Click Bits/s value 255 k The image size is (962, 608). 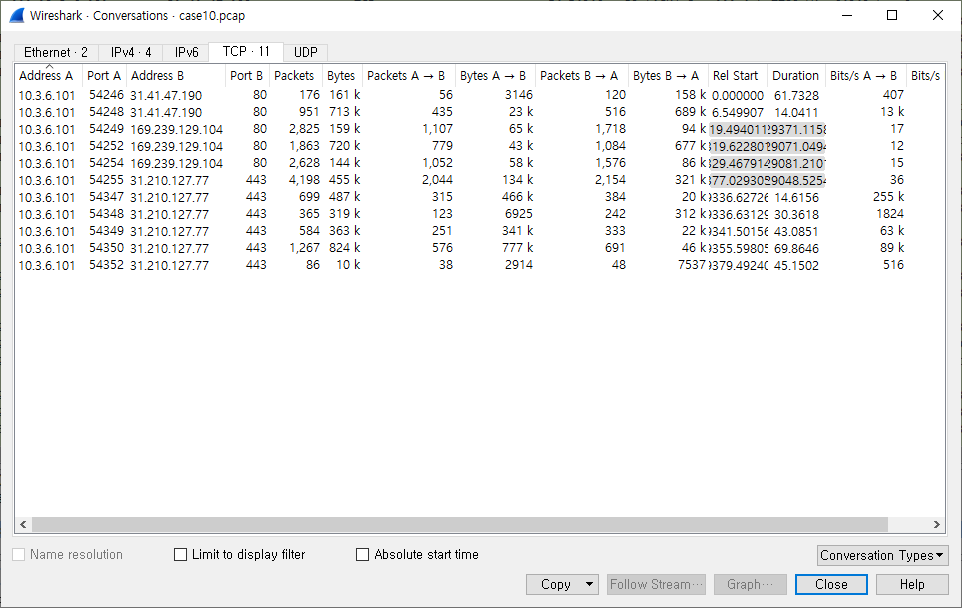click(888, 197)
